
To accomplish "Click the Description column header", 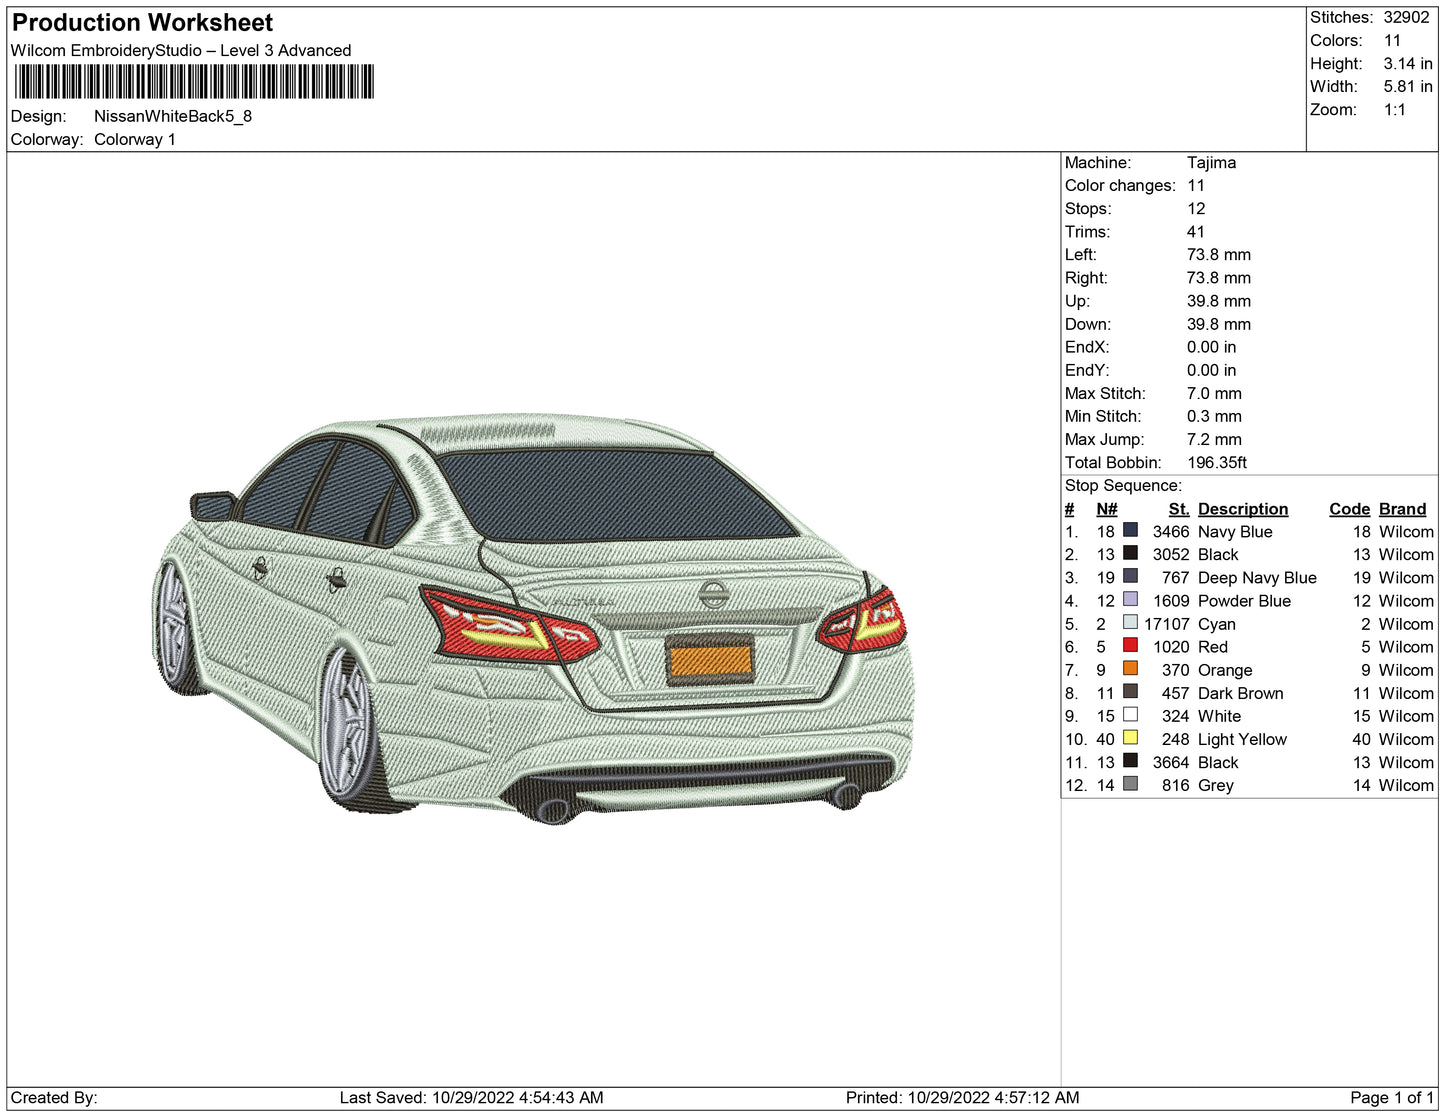I will tap(1242, 509).
